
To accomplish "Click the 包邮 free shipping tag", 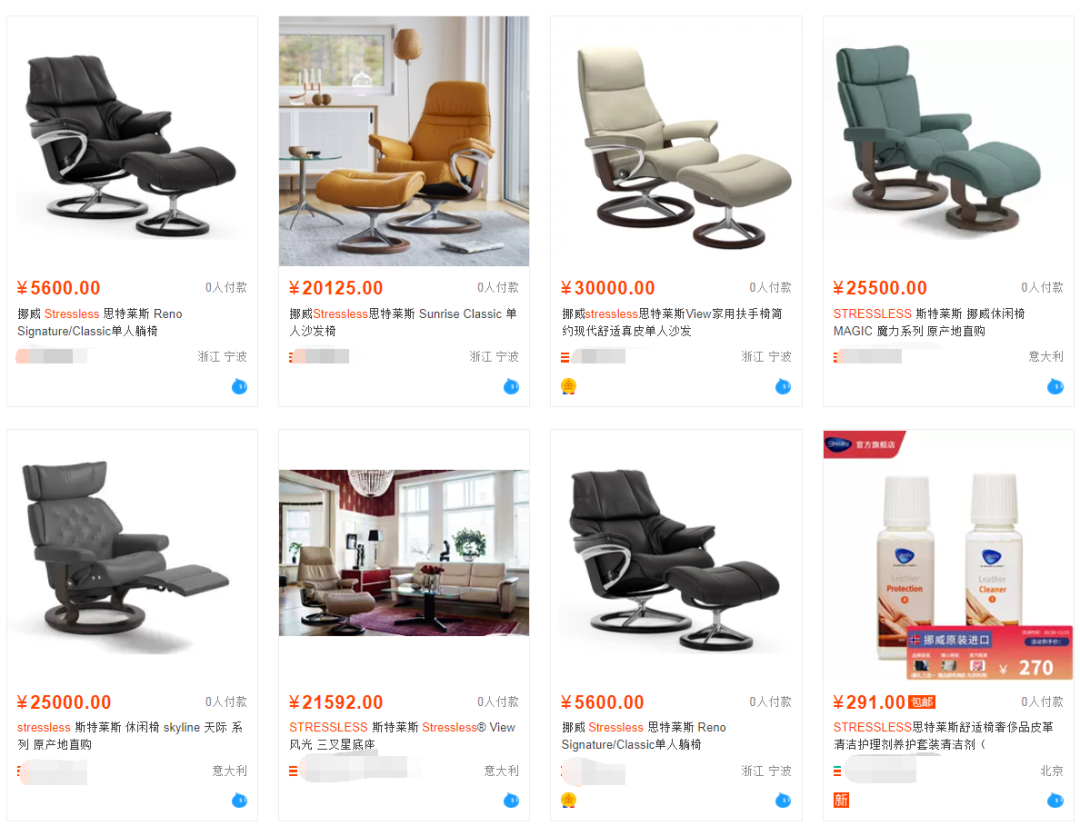I will point(922,702).
